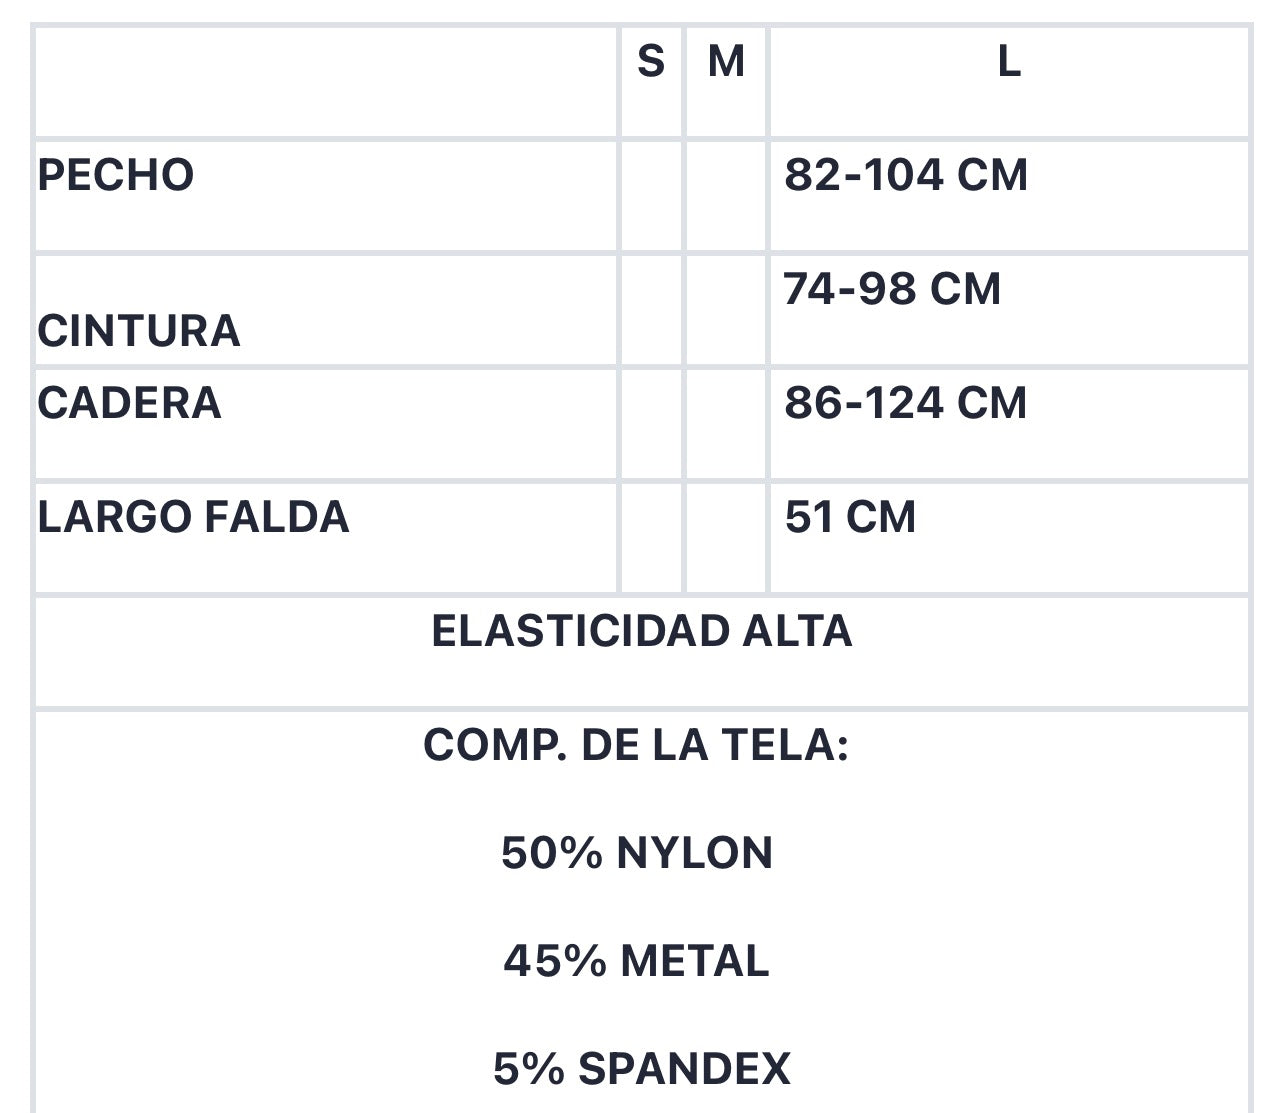Click the empty S cell in PECHO row
The image size is (1284, 1113).
coord(652,196)
